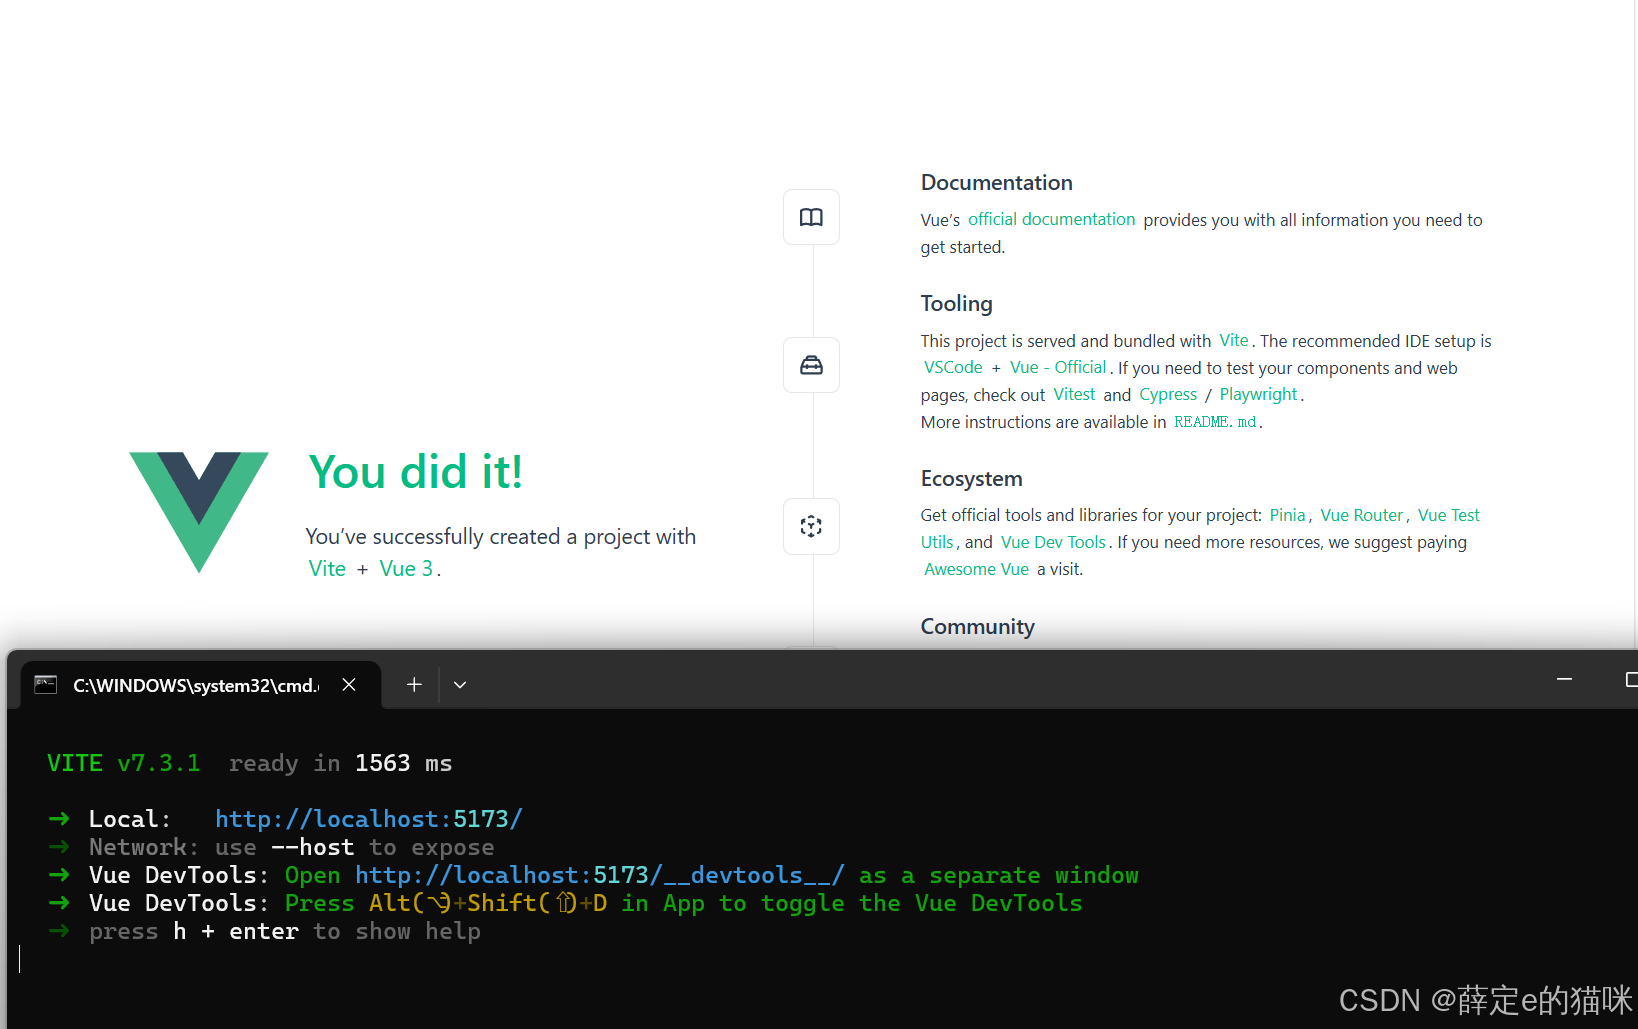Click the Ecosystem icon
Screen dimensions: 1638x1029
811,526
